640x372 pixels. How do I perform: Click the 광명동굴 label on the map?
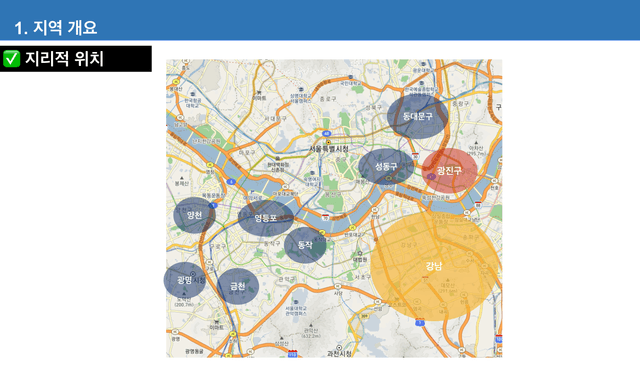[x=194, y=351]
